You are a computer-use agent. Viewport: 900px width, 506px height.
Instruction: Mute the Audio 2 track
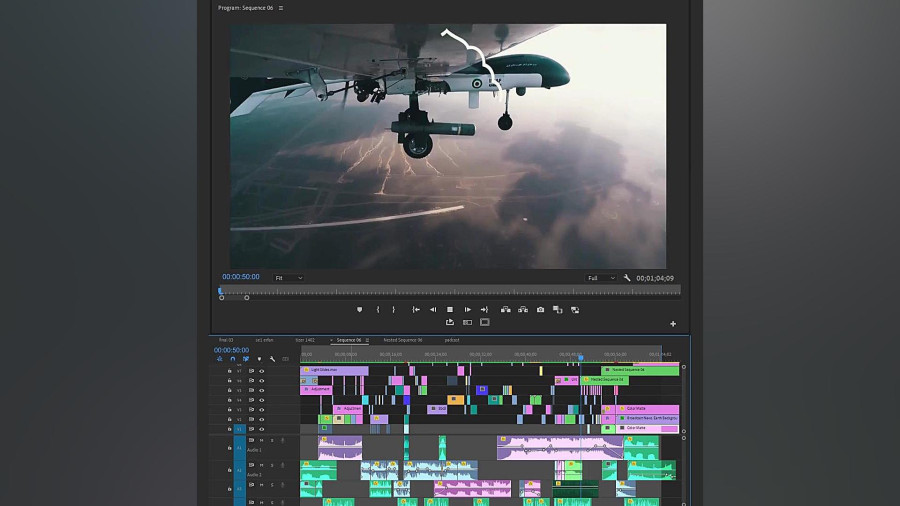261,465
